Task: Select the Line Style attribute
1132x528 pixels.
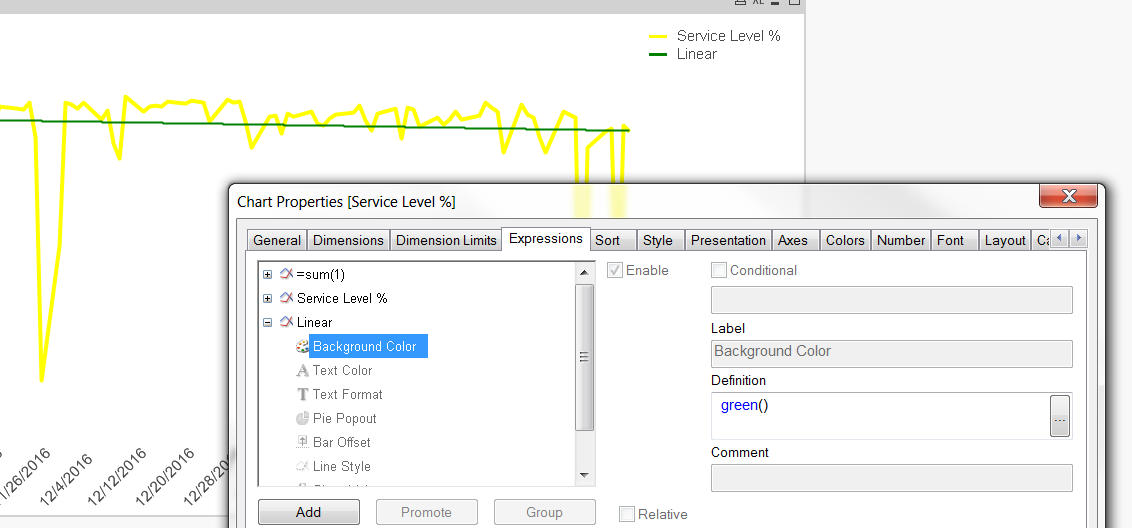Action: [341, 467]
